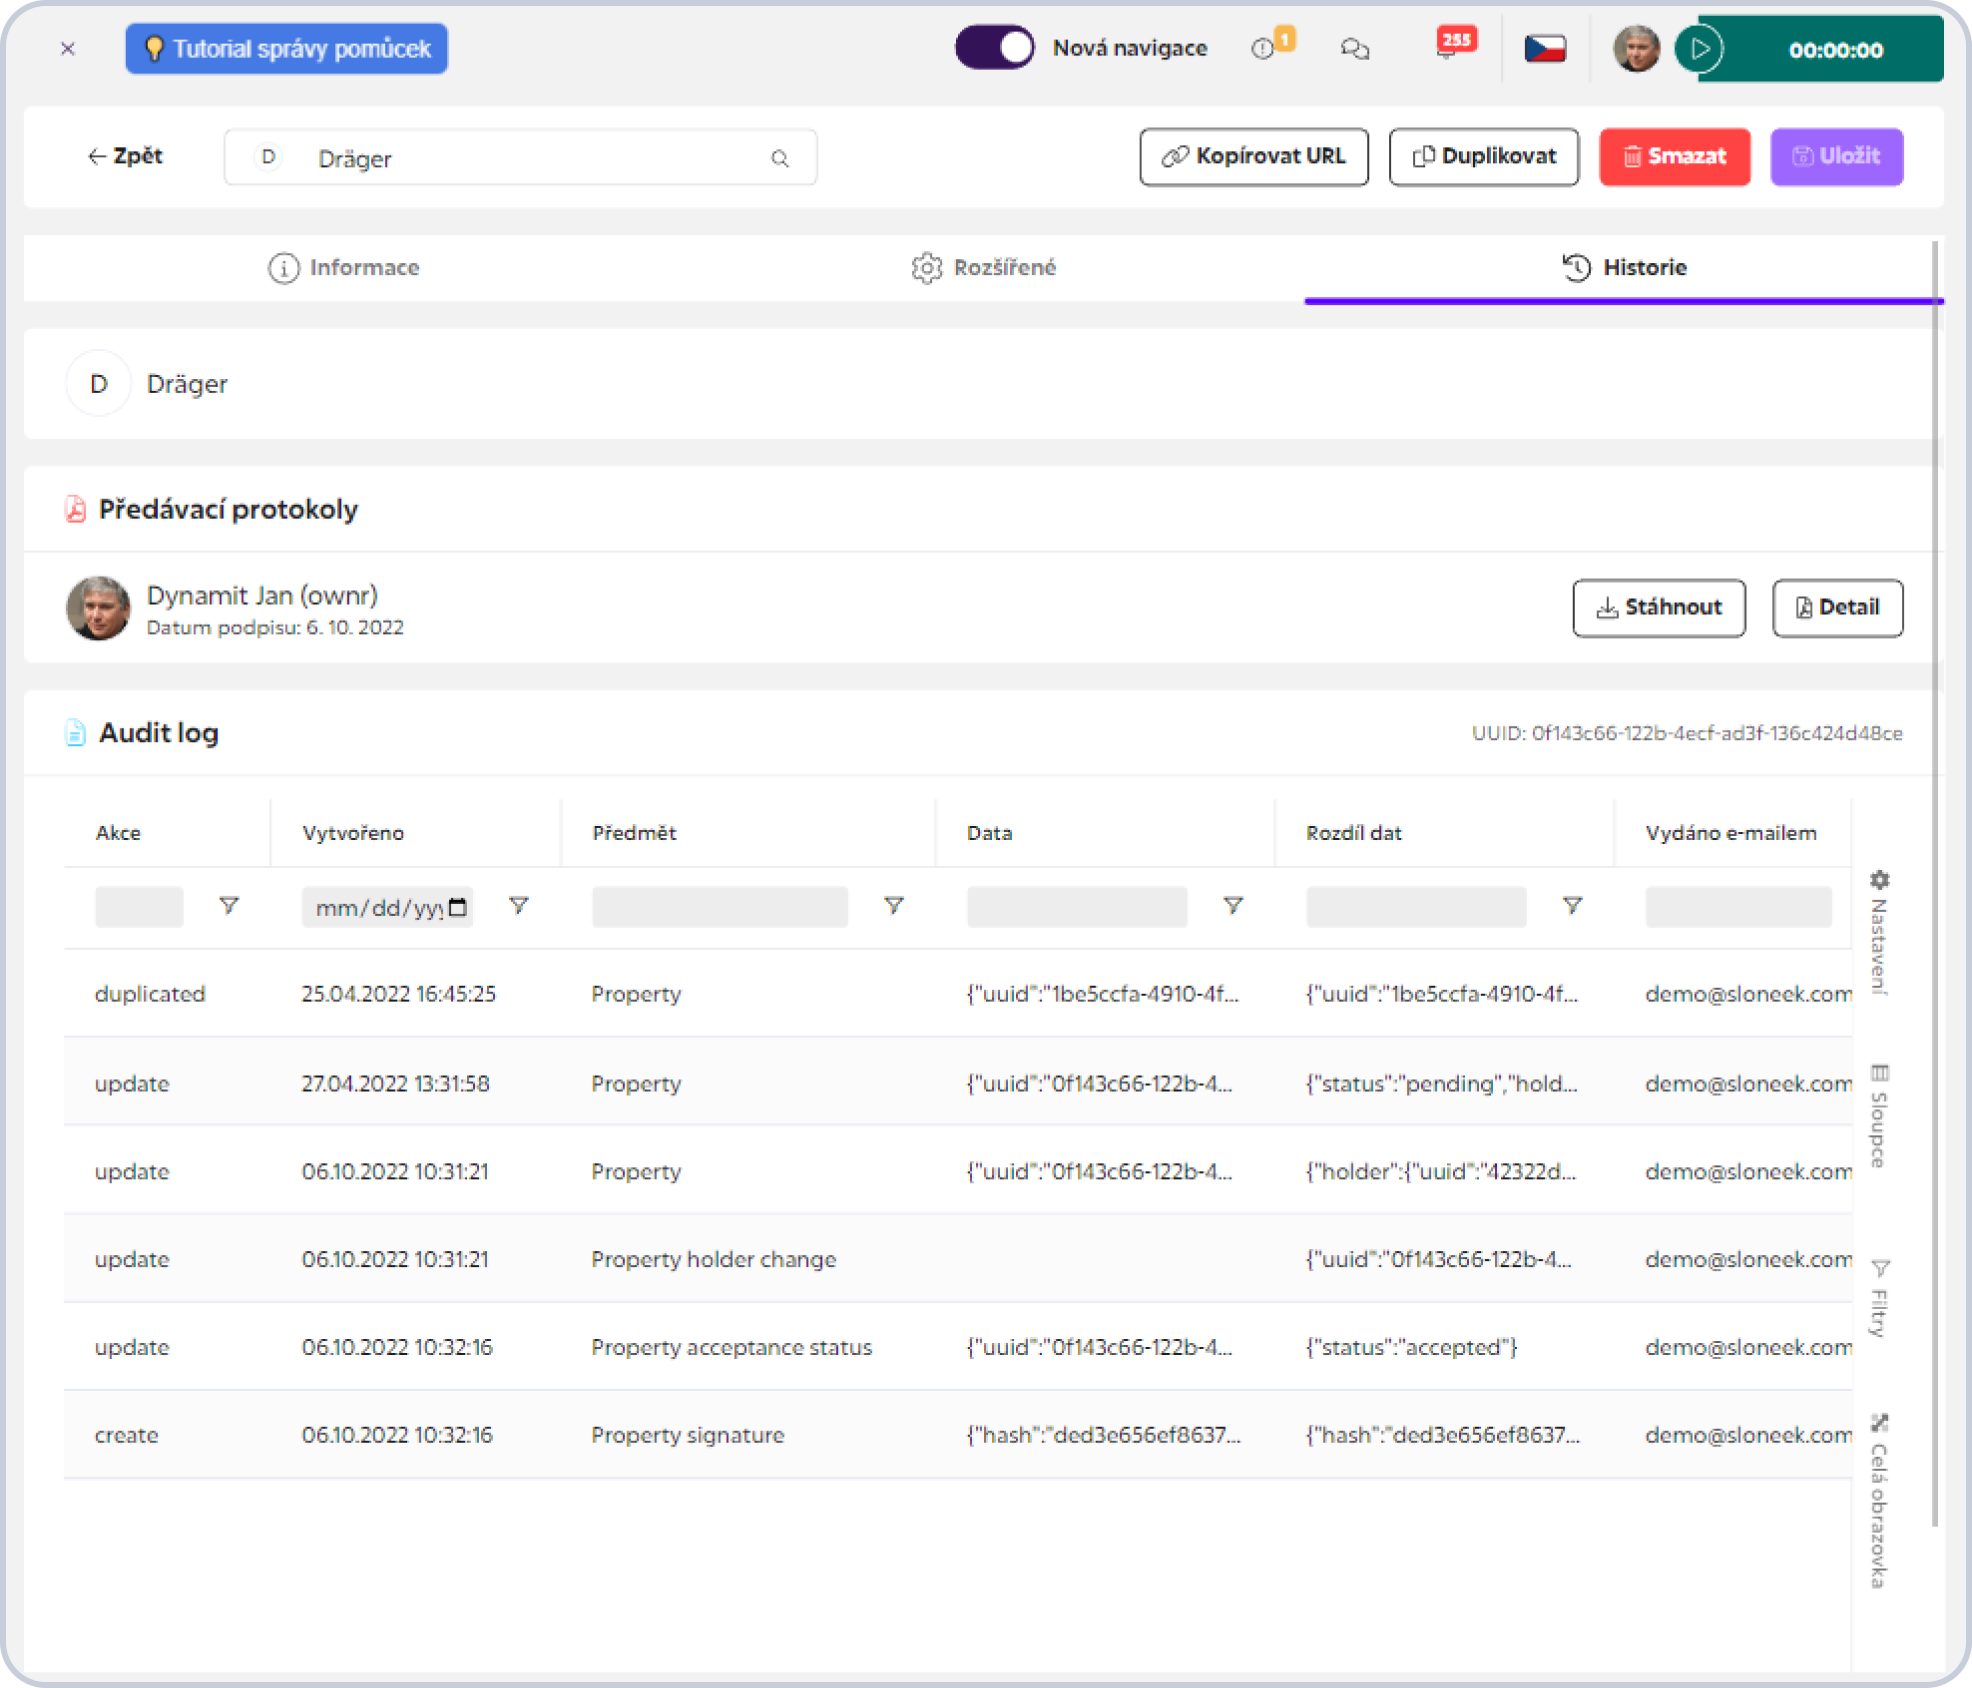Open filter menu for Akce column
Screen dimensions: 1972x1688
tap(229, 906)
